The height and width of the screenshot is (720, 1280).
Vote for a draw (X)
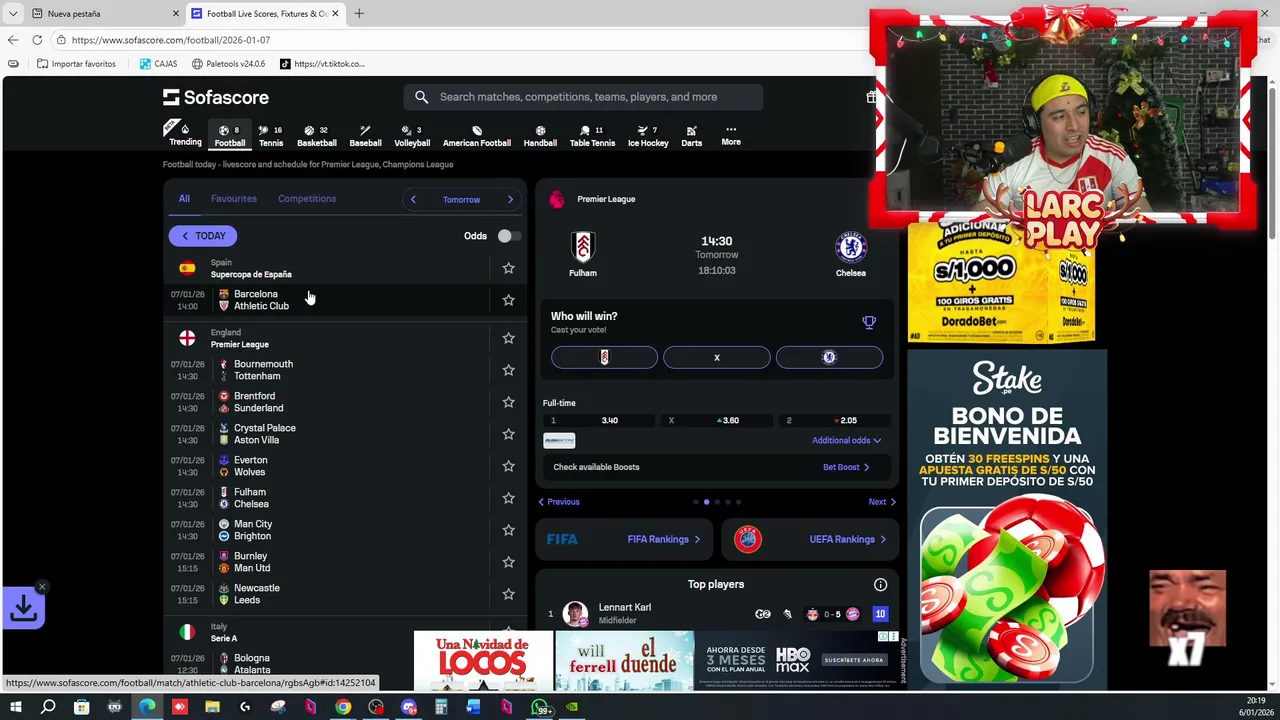[x=717, y=357]
